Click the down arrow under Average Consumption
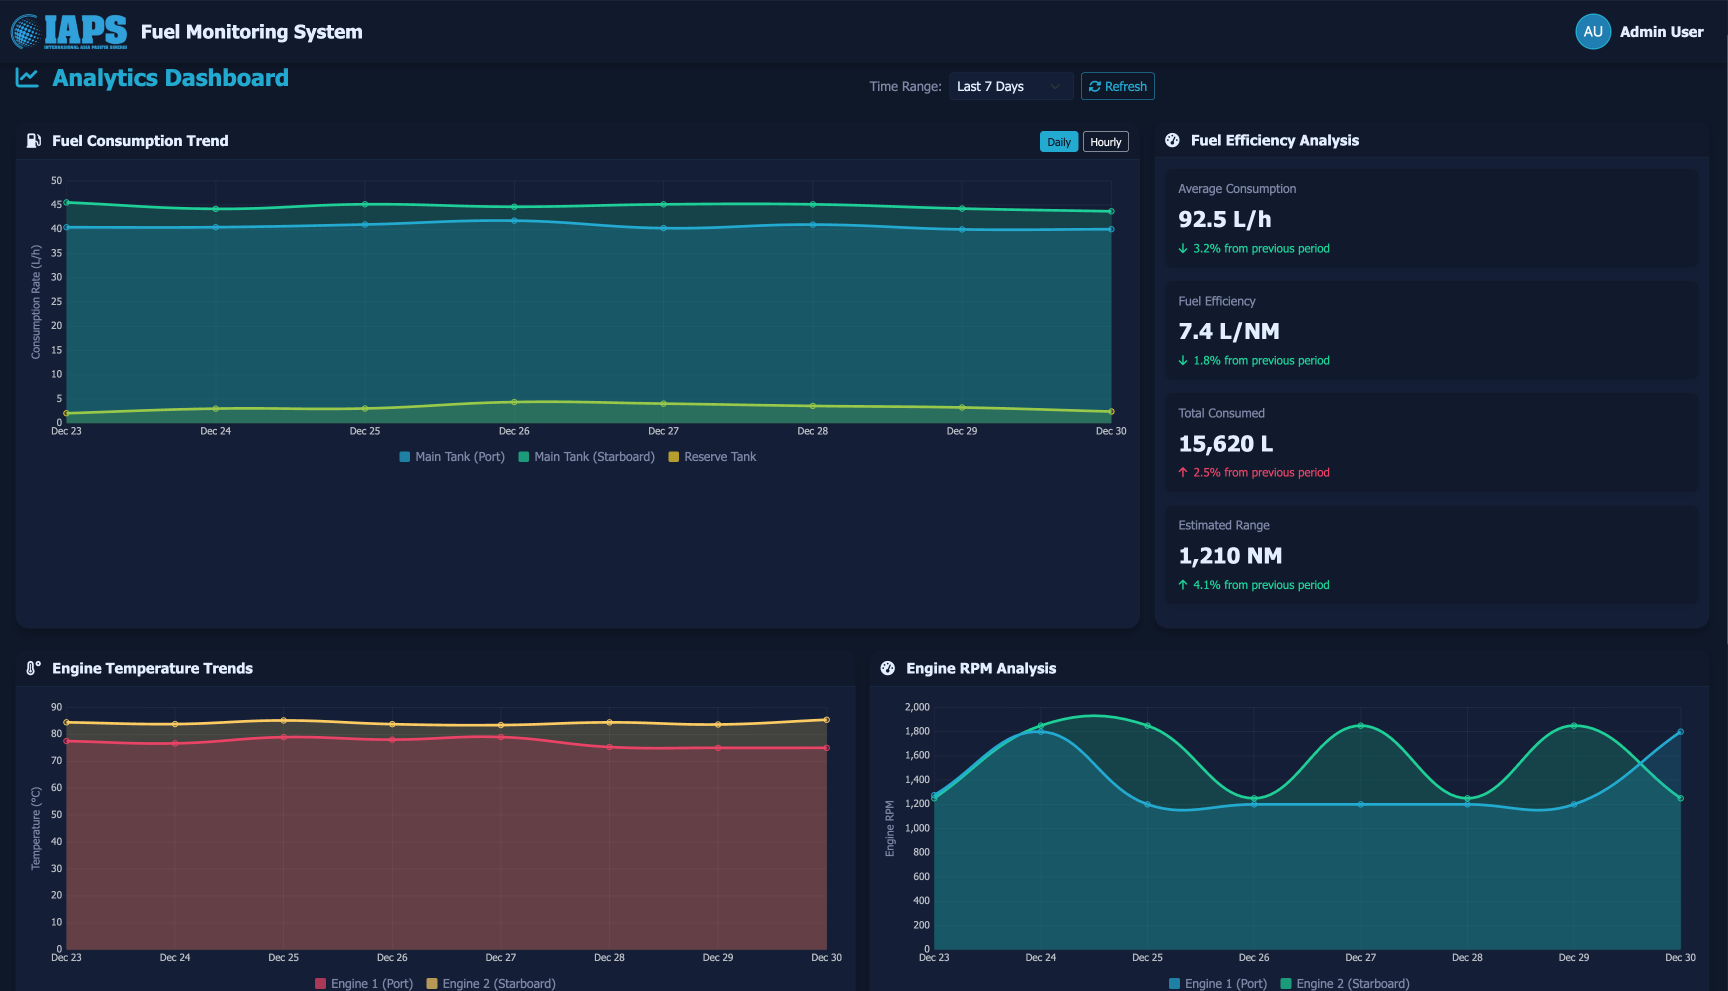The image size is (1728, 991). coord(1183,249)
